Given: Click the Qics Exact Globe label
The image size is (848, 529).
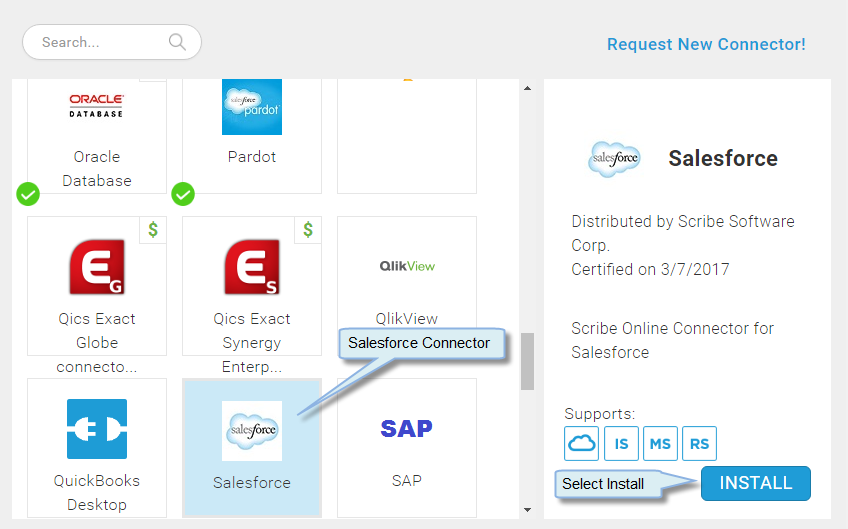Looking at the screenshot, I should [97, 342].
